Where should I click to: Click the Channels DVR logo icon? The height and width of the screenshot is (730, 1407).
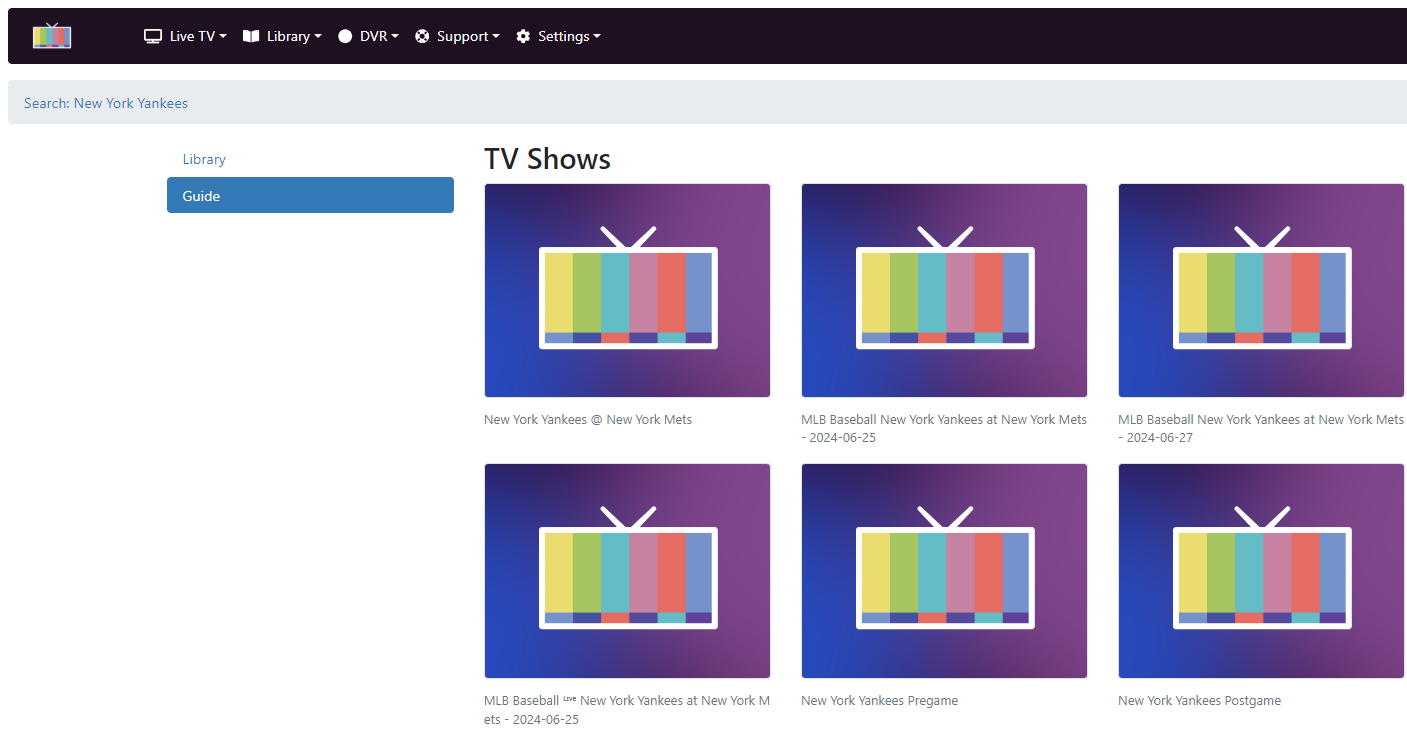click(x=52, y=36)
